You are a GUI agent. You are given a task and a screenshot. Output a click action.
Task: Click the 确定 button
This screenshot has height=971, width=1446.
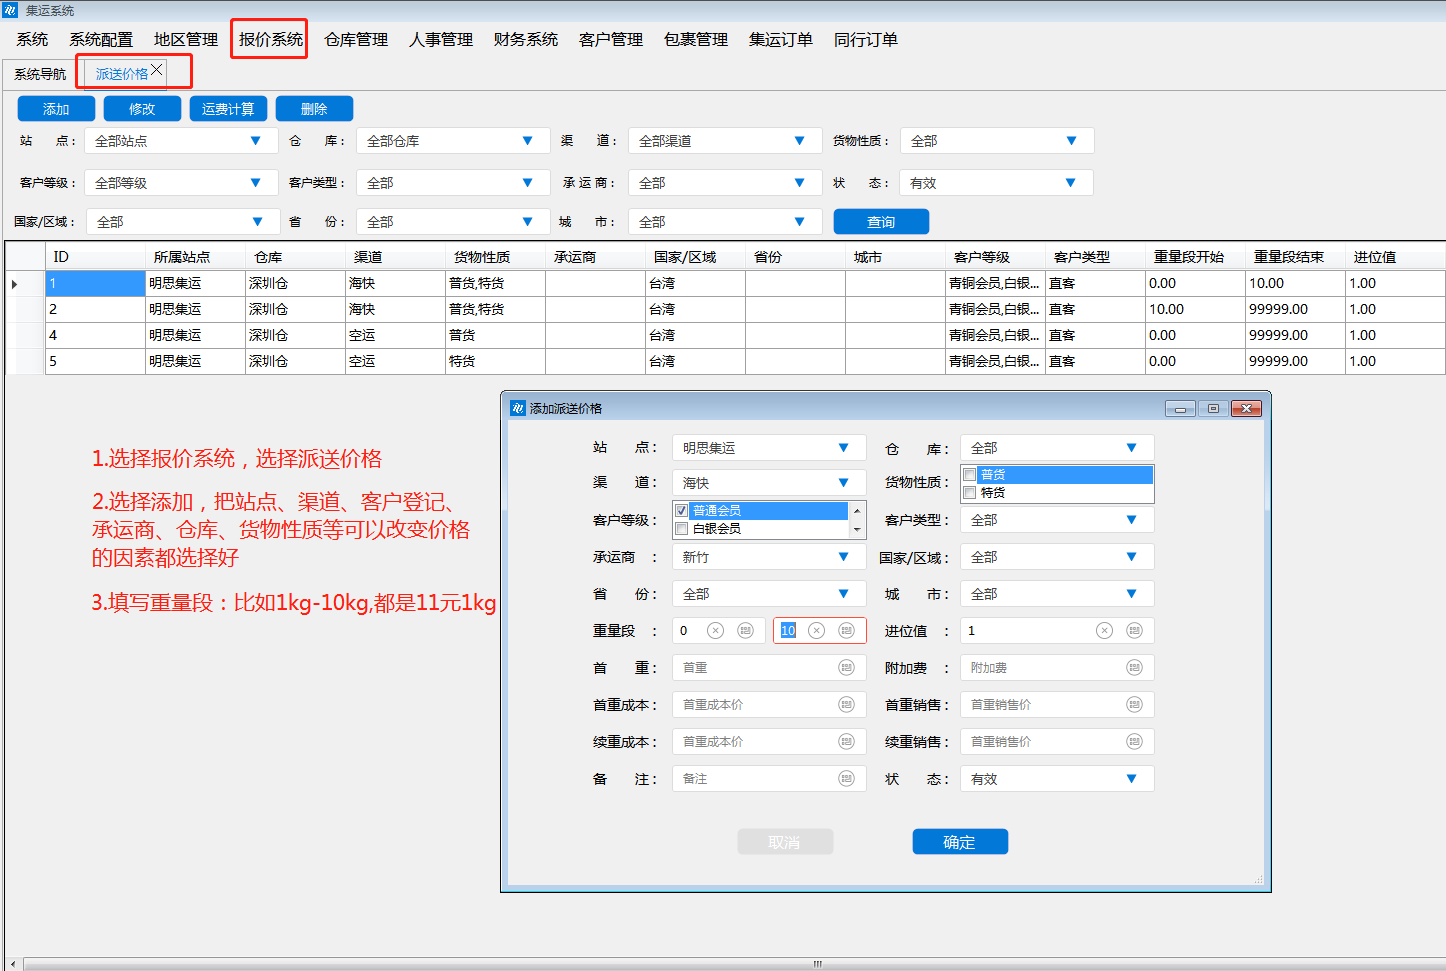[x=959, y=842]
